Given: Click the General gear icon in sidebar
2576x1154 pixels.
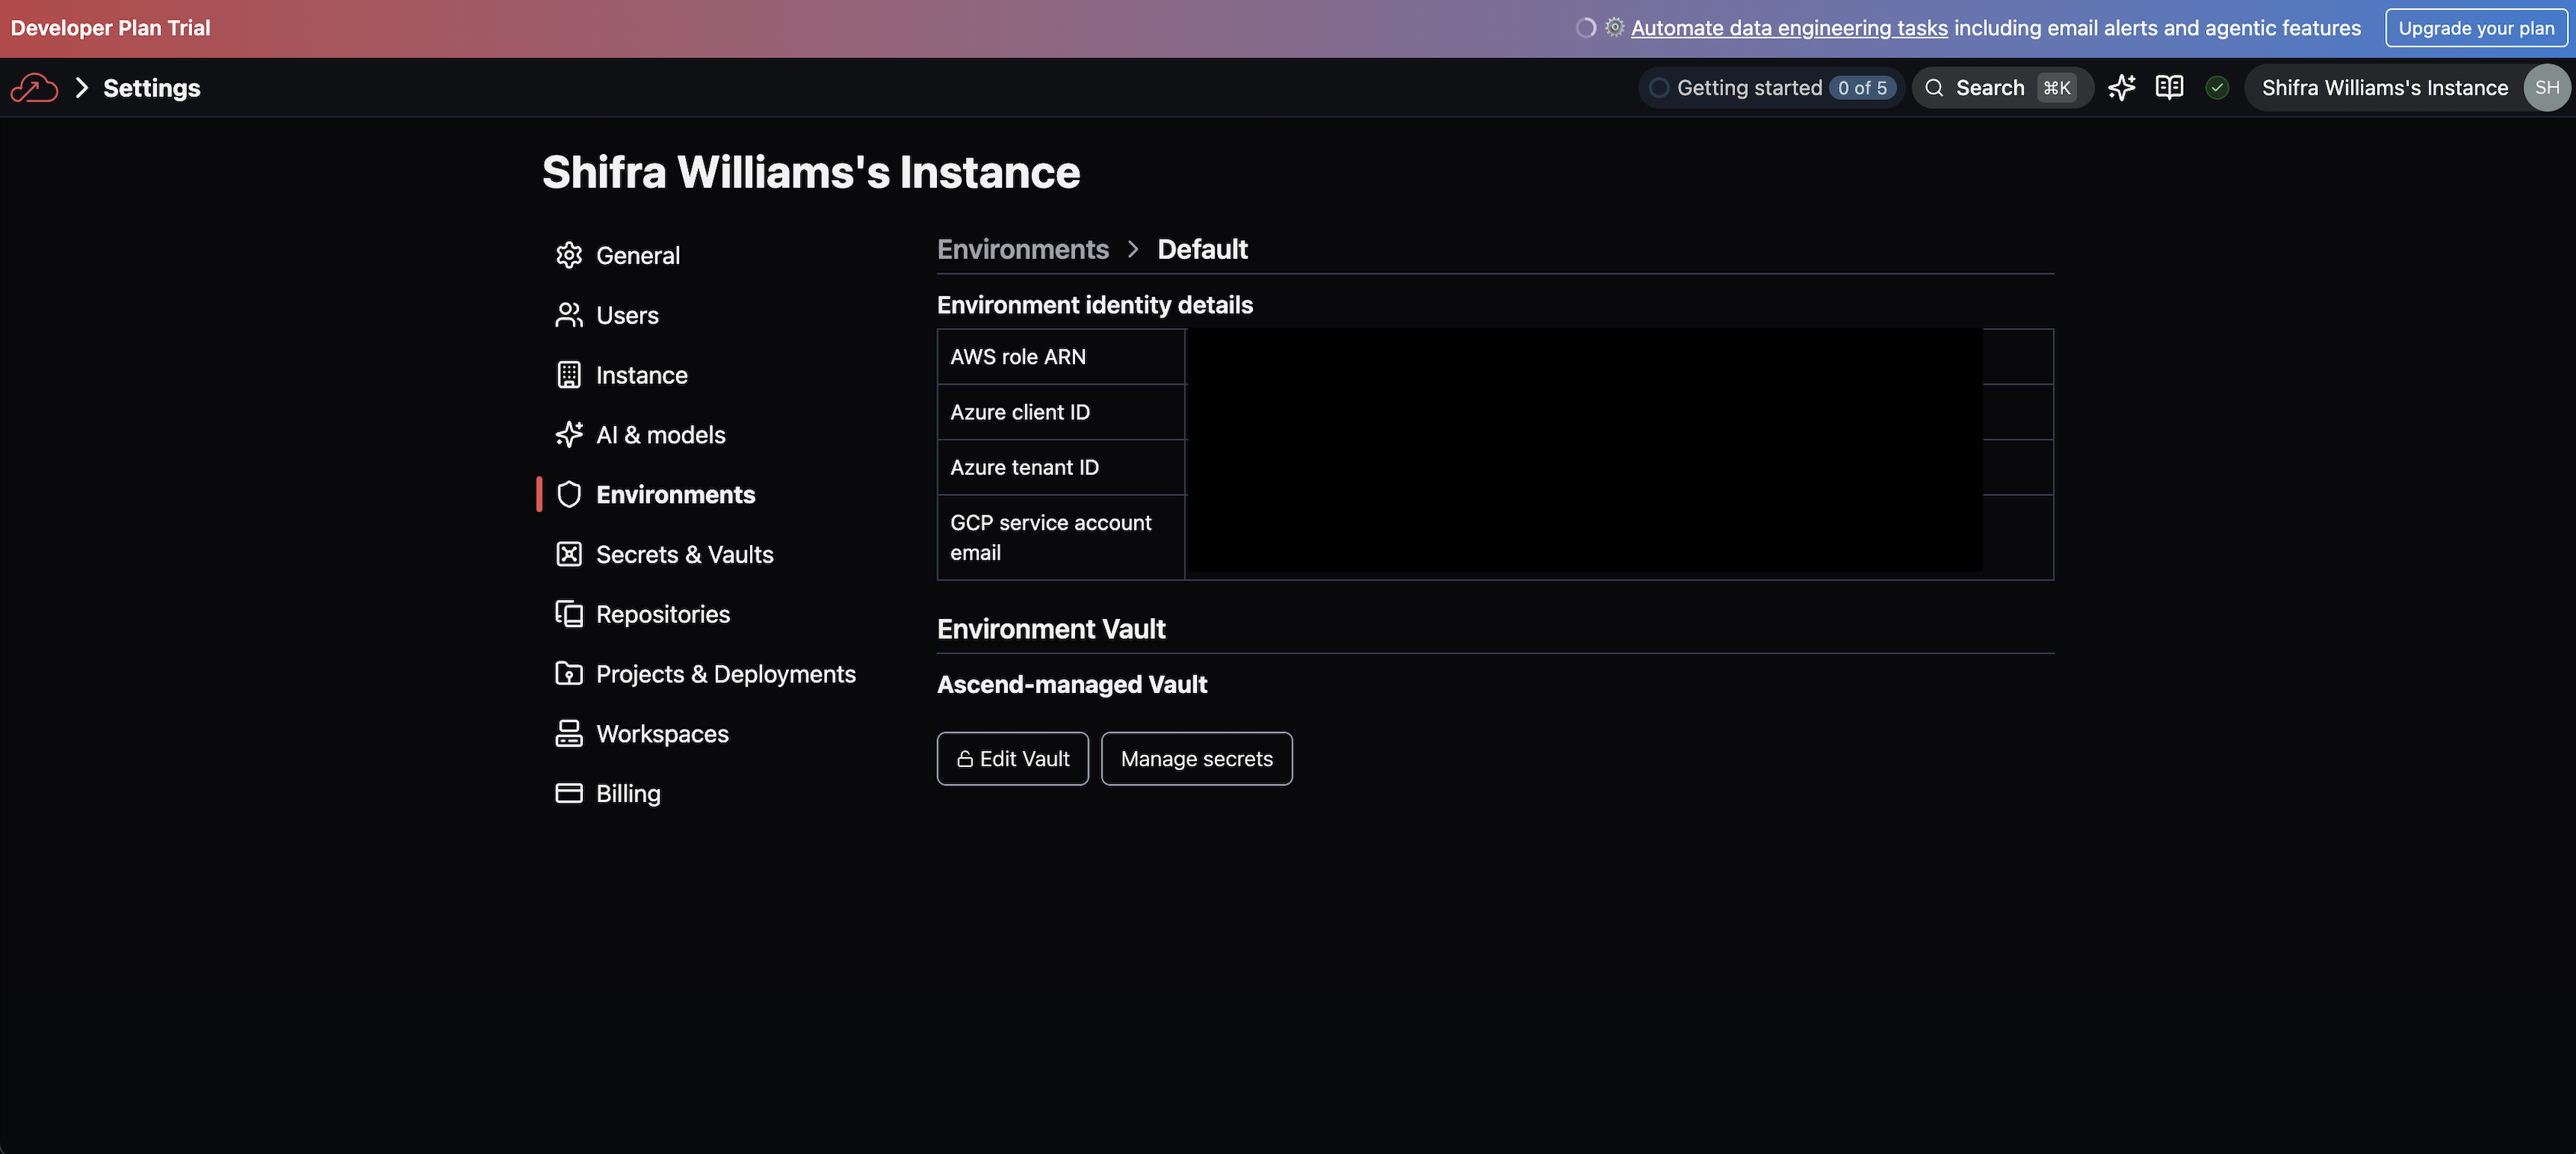Looking at the screenshot, I should pos(569,255).
